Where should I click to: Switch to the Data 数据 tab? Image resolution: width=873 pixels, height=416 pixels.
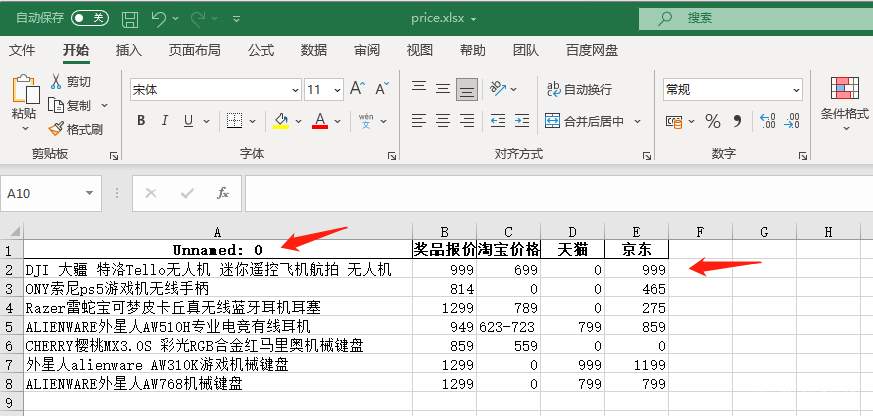coord(314,50)
